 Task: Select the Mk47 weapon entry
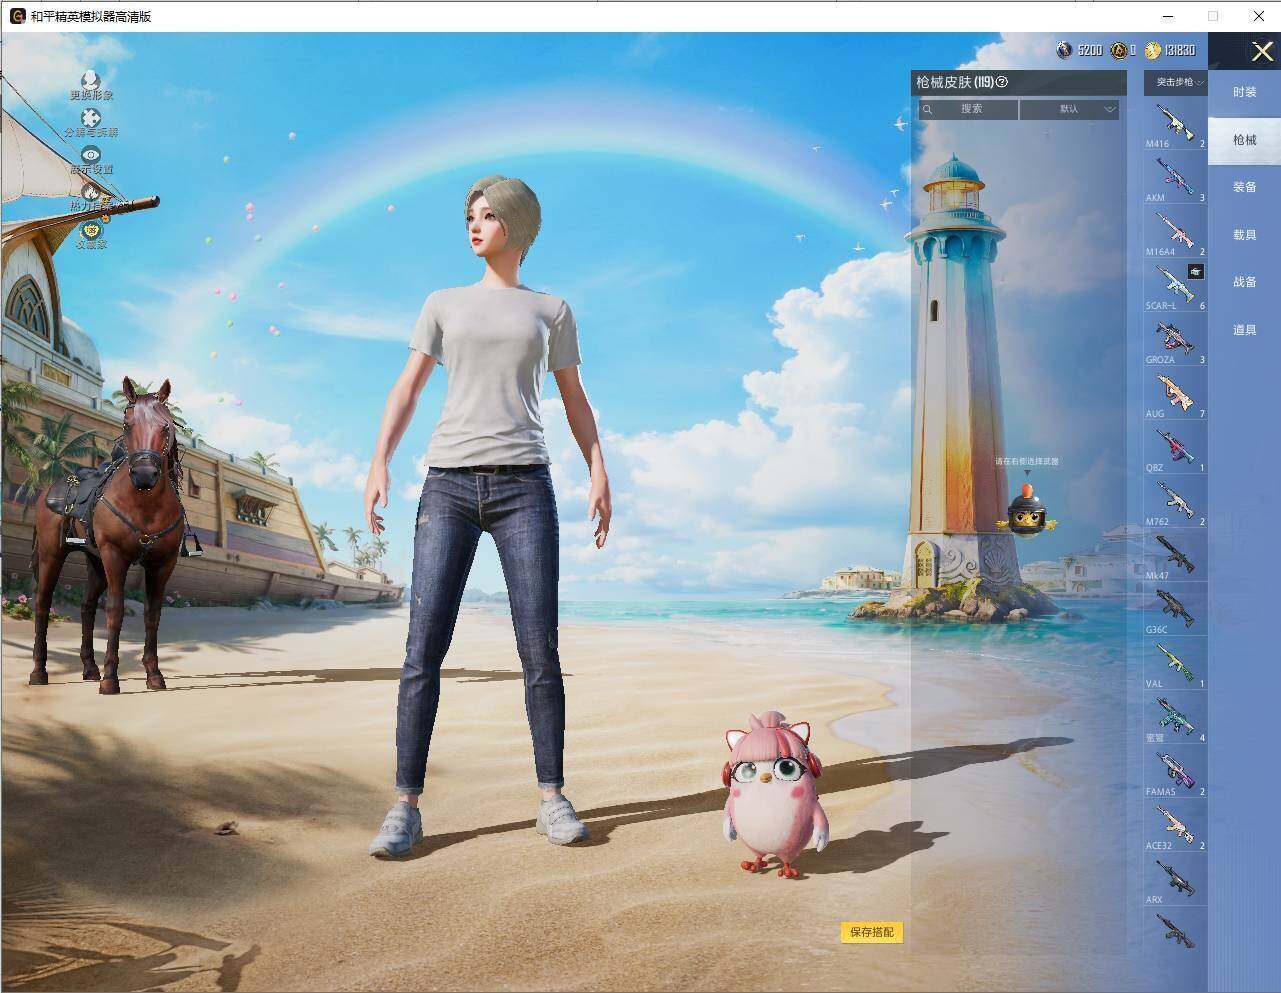point(1176,556)
